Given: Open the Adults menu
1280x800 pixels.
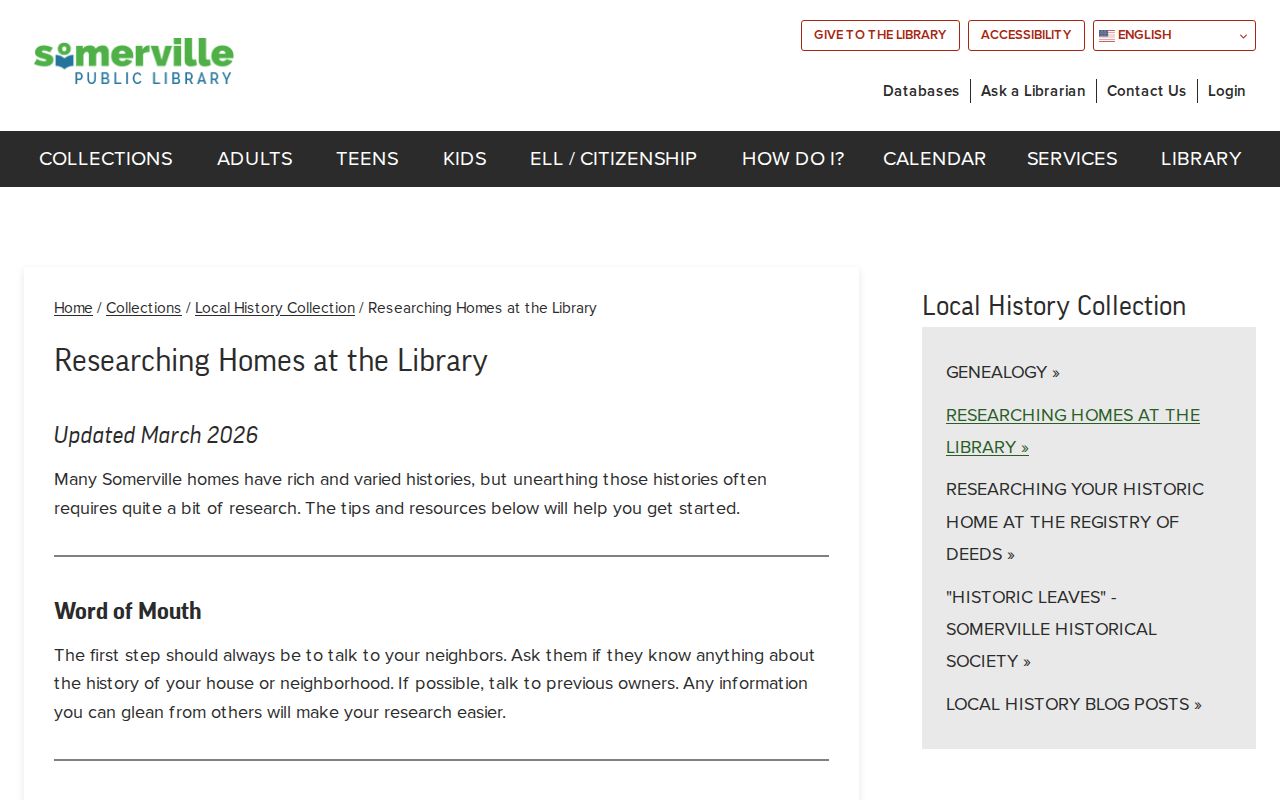Looking at the screenshot, I should click(255, 159).
